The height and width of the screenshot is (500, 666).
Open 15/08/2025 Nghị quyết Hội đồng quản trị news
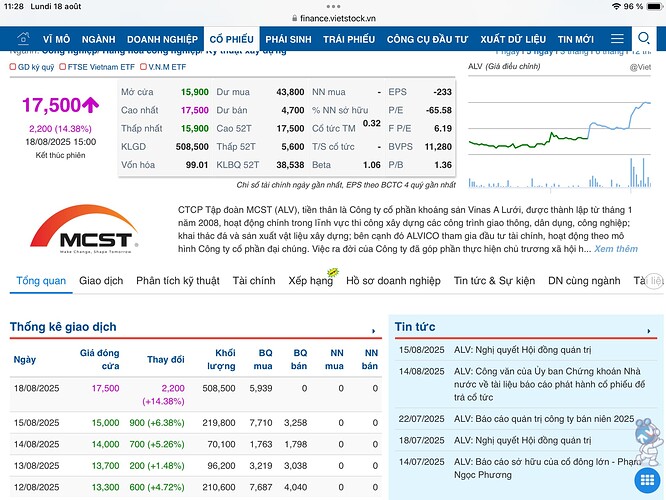522,350
